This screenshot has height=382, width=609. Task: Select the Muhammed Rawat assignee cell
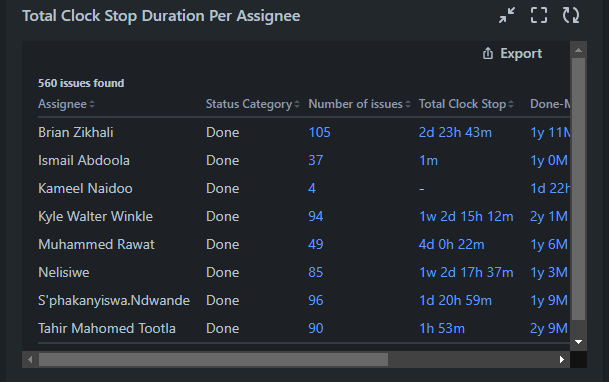coord(96,244)
